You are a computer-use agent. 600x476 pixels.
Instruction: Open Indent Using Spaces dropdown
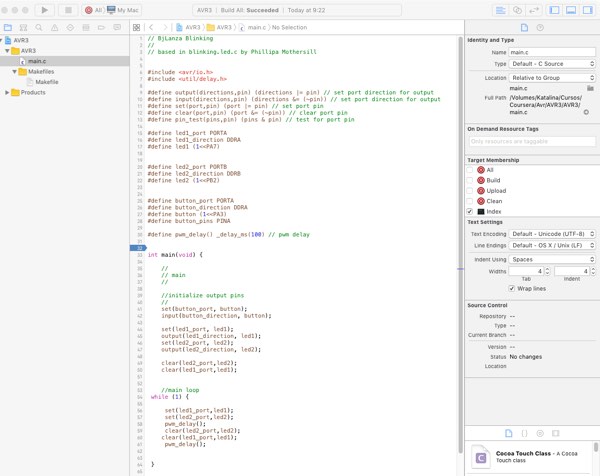tap(552, 259)
